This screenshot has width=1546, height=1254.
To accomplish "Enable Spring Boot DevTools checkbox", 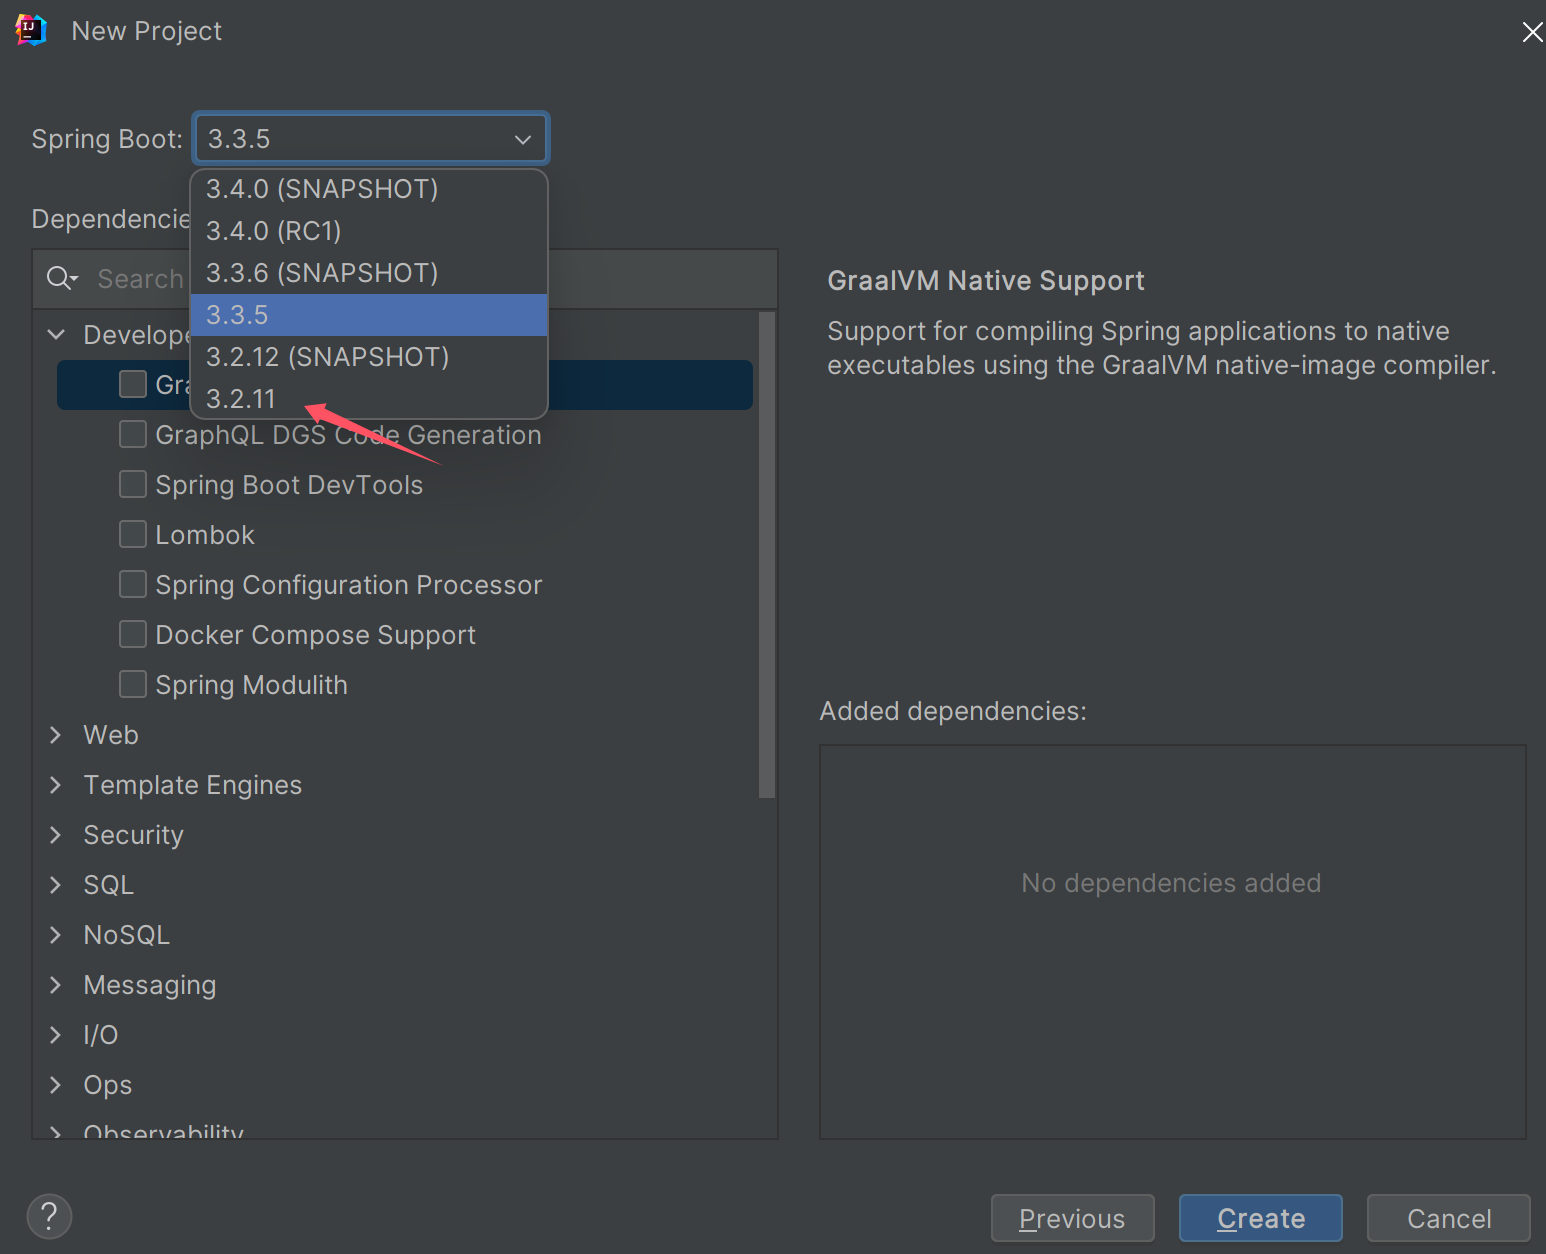I will [x=133, y=484].
